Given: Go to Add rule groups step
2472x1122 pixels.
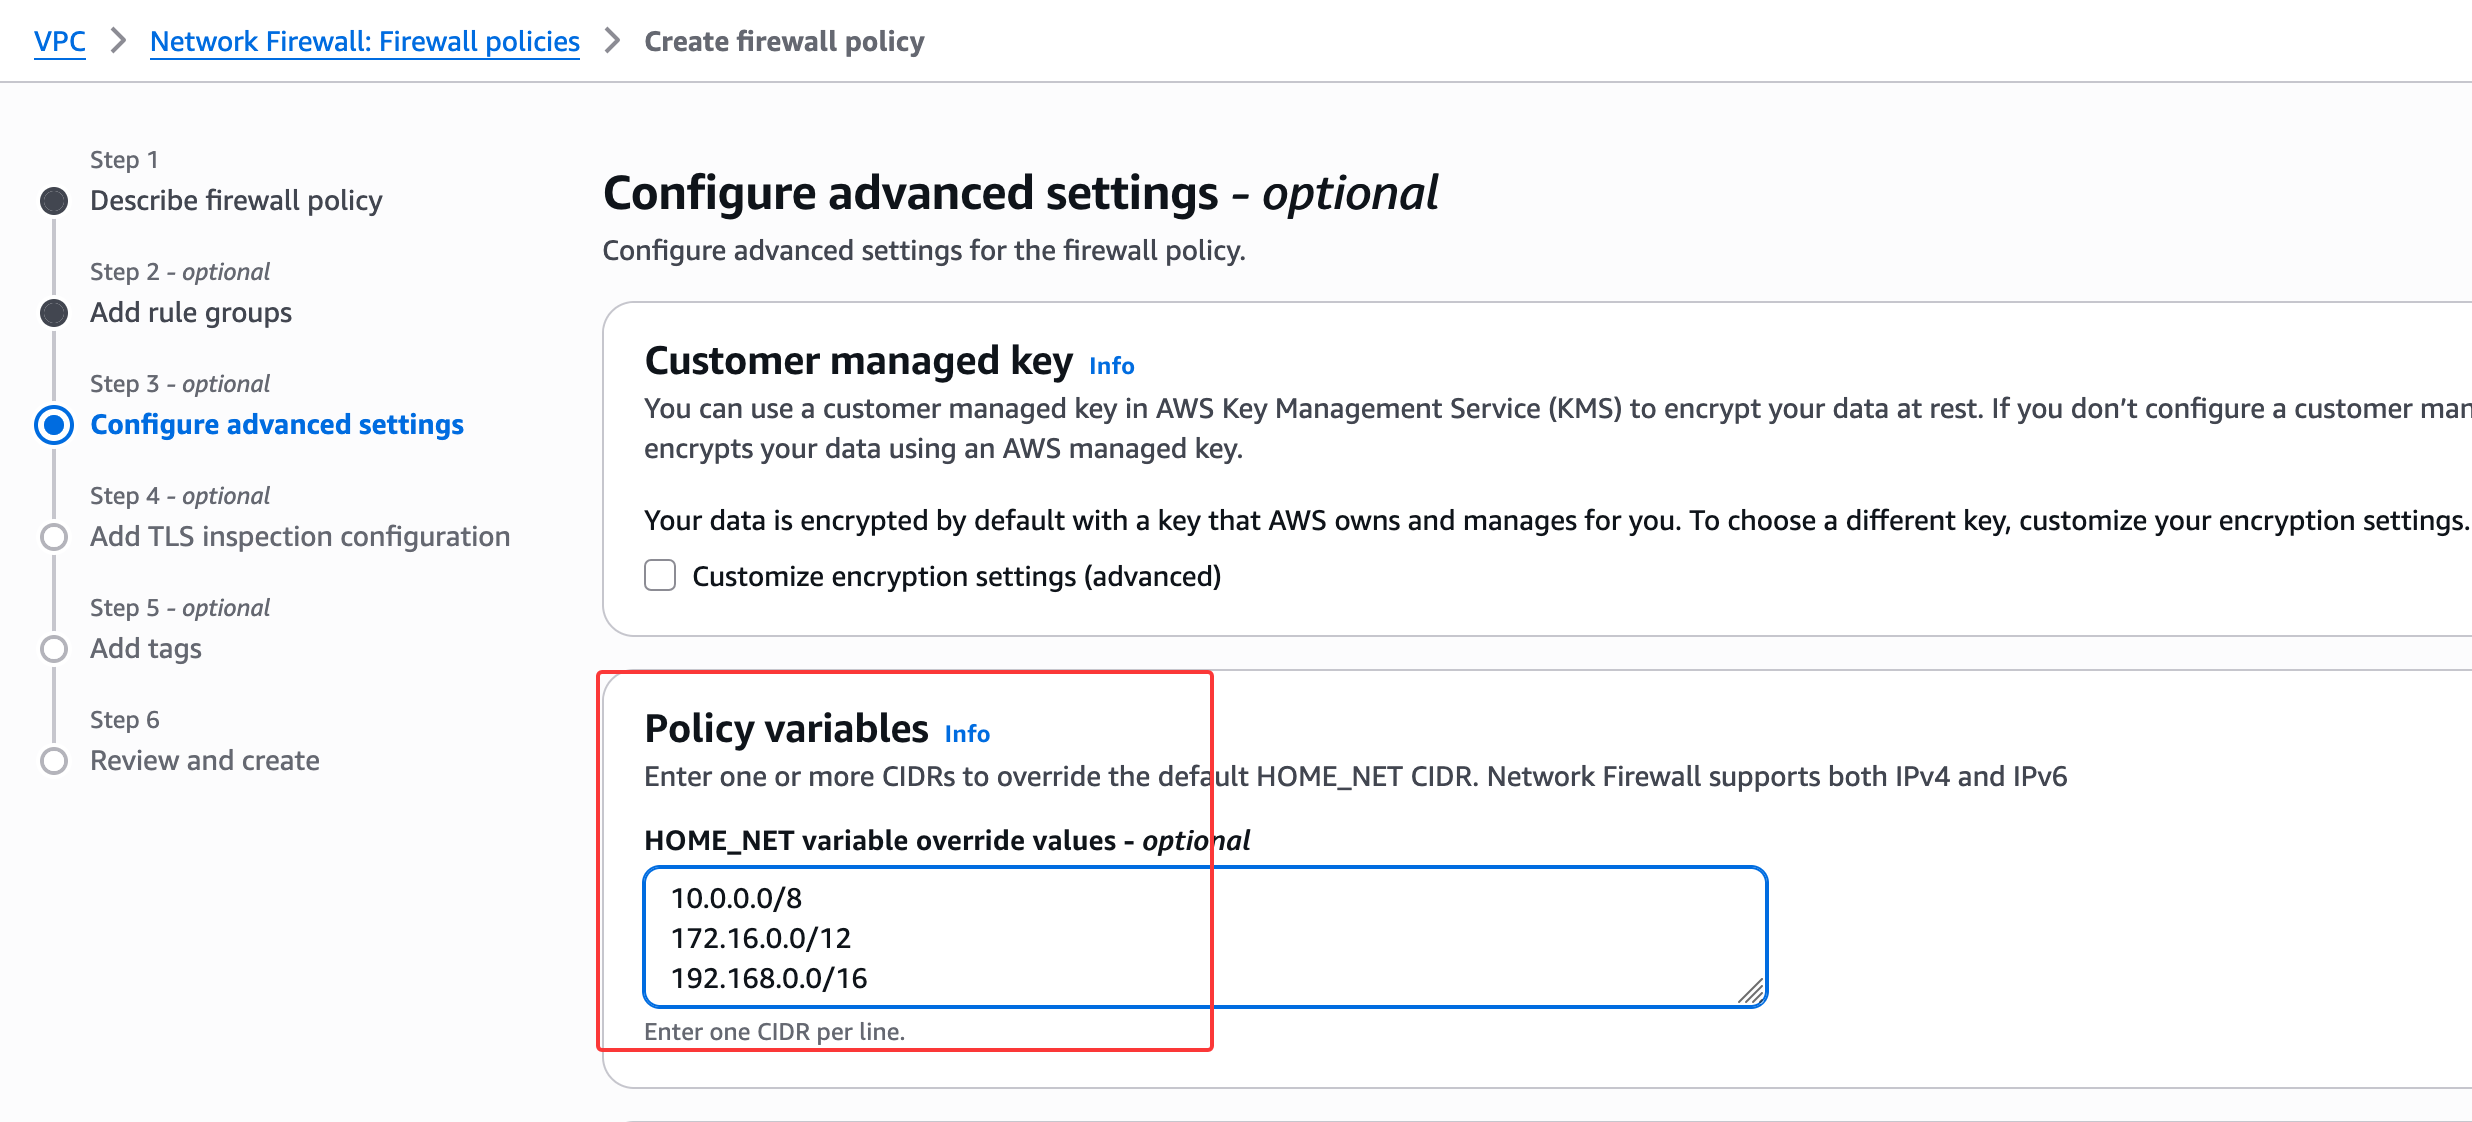Looking at the screenshot, I should 191,313.
